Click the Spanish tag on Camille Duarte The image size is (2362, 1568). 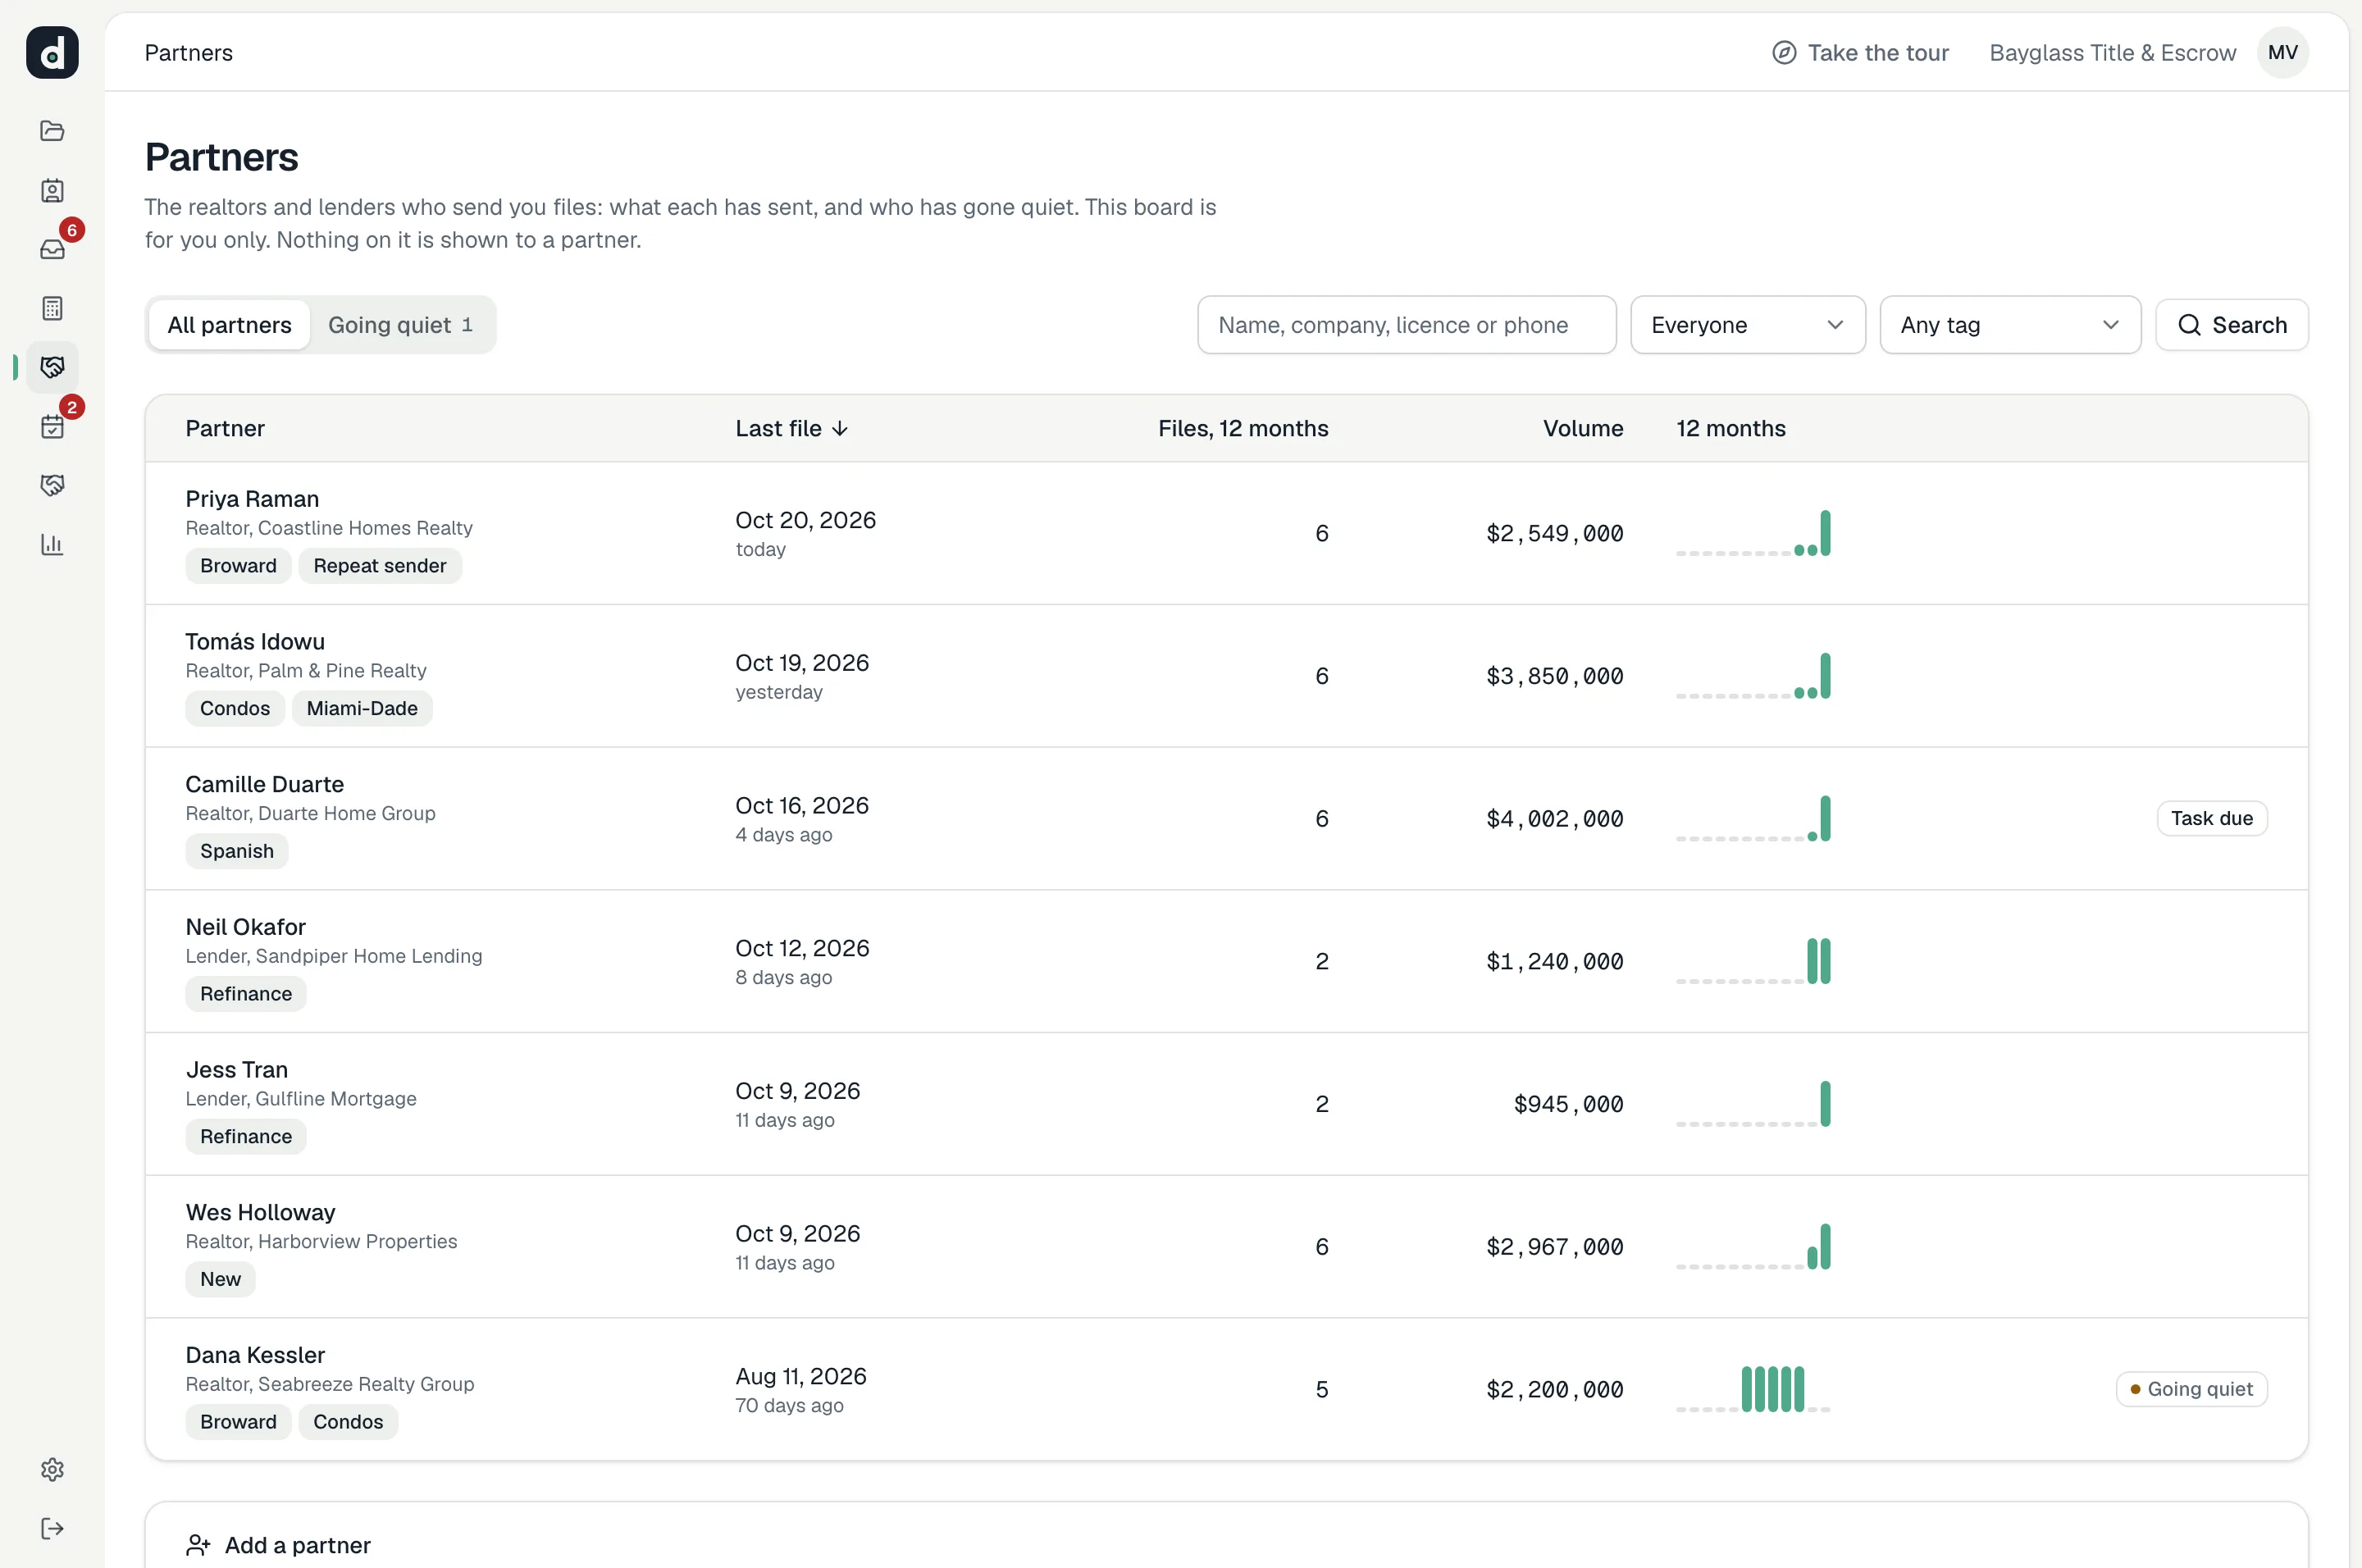tap(237, 851)
